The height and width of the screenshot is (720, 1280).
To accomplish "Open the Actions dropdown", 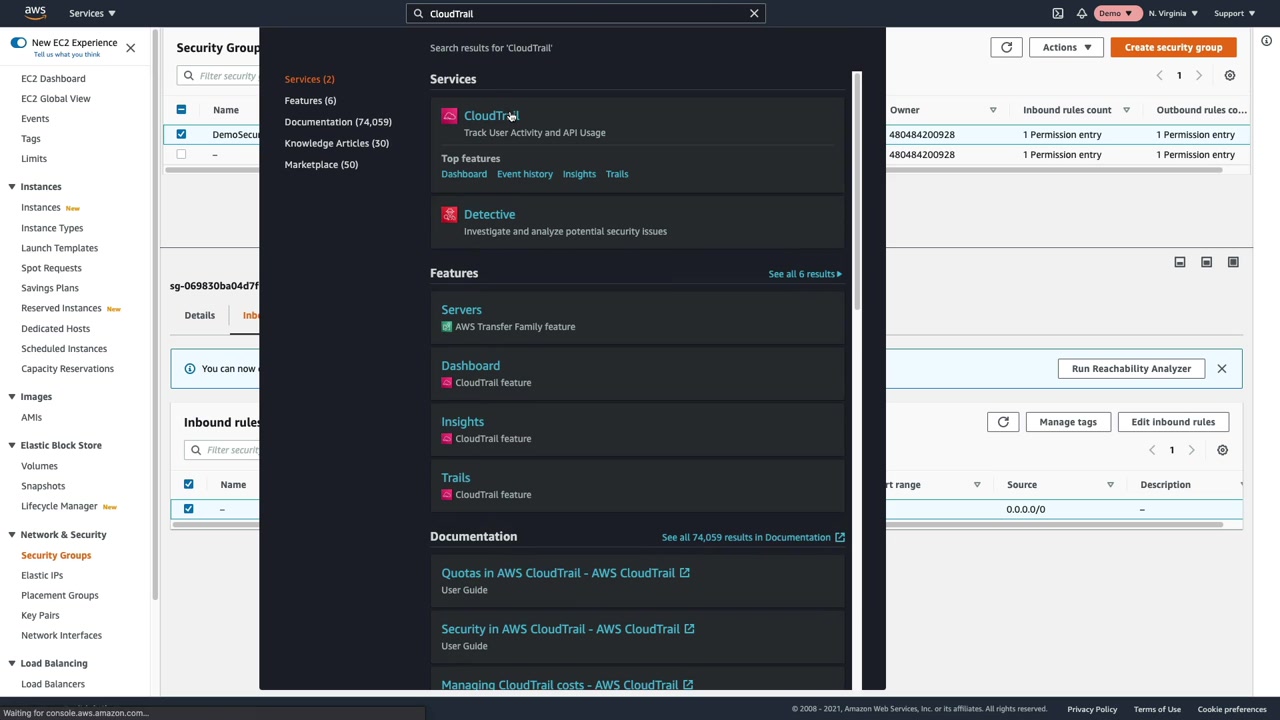I will click(1066, 47).
